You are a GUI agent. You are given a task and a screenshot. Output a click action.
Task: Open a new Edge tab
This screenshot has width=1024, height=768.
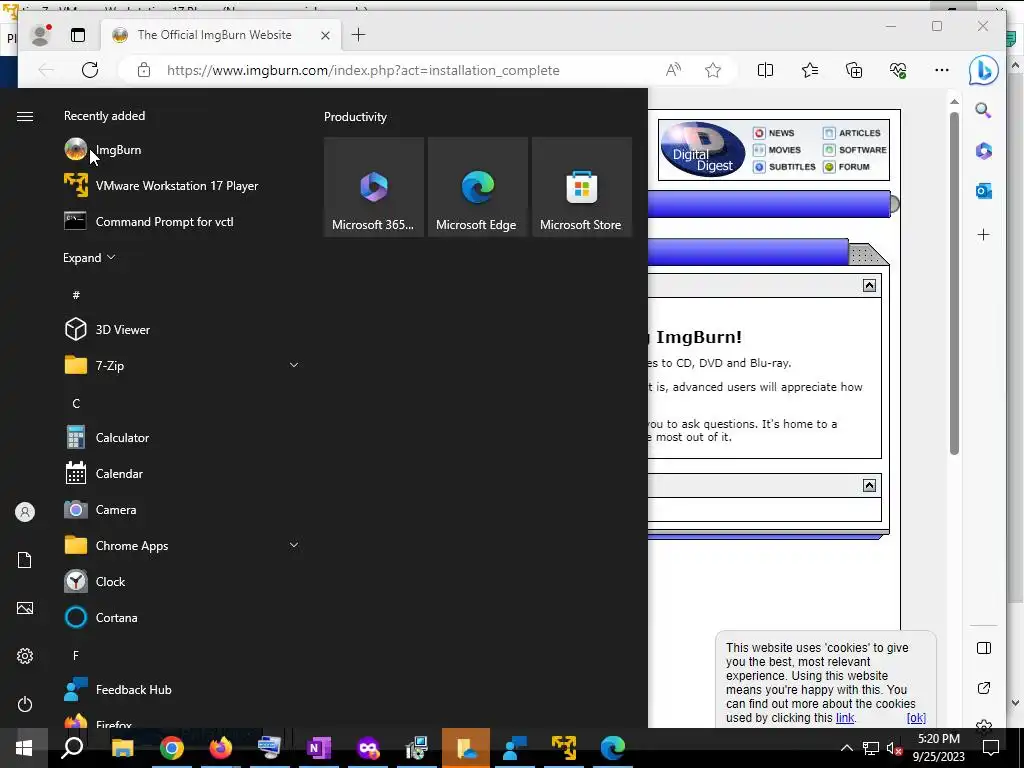pyautogui.click(x=359, y=35)
